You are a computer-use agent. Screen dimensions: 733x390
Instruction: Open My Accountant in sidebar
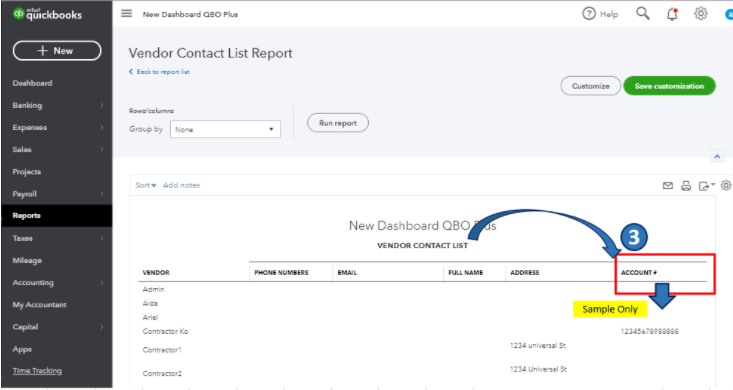tap(39, 305)
